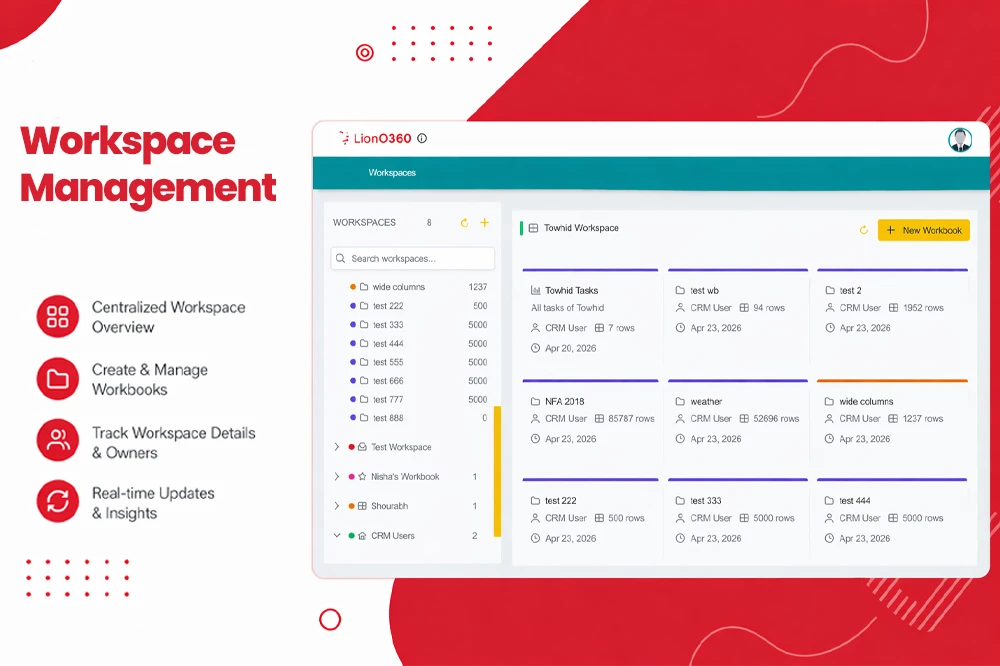
Task: Add a new workspace with plus icon
Action: point(485,223)
